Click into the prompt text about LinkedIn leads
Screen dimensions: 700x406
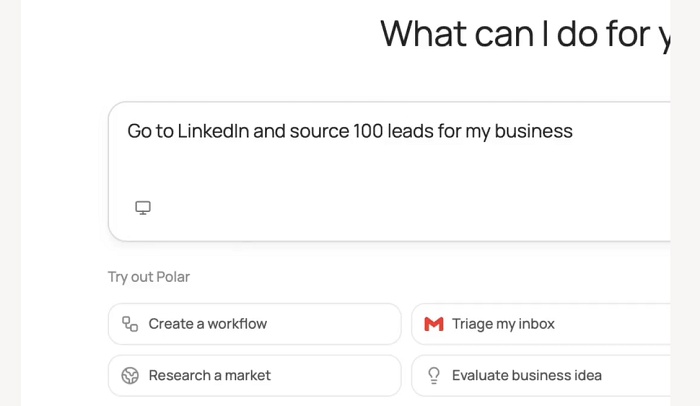click(350, 131)
